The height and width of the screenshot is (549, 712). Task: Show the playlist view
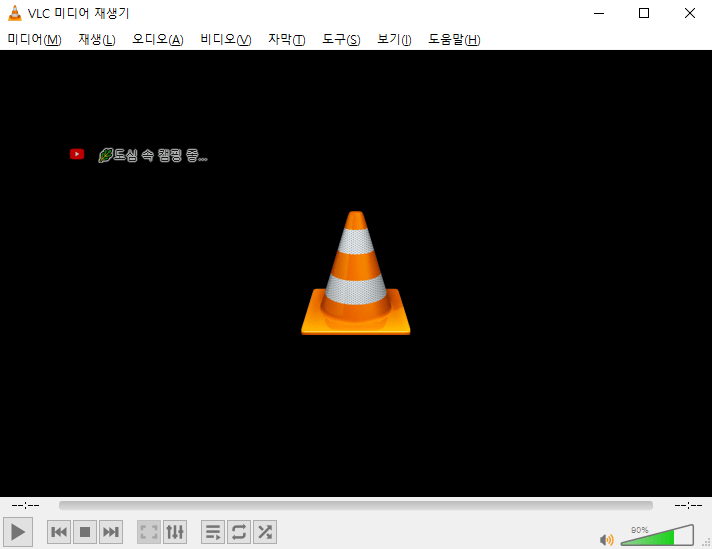(x=213, y=532)
